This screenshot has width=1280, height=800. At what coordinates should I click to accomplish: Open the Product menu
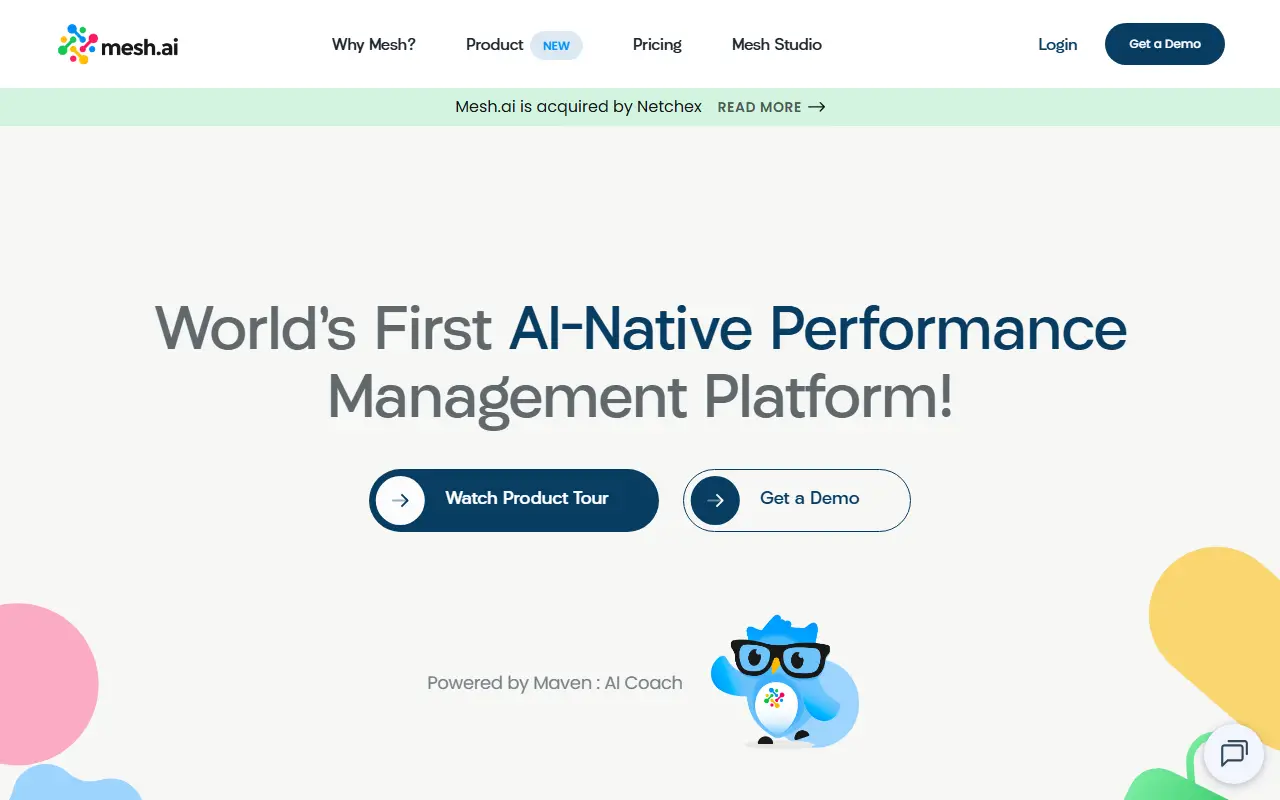tap(495, 45)
